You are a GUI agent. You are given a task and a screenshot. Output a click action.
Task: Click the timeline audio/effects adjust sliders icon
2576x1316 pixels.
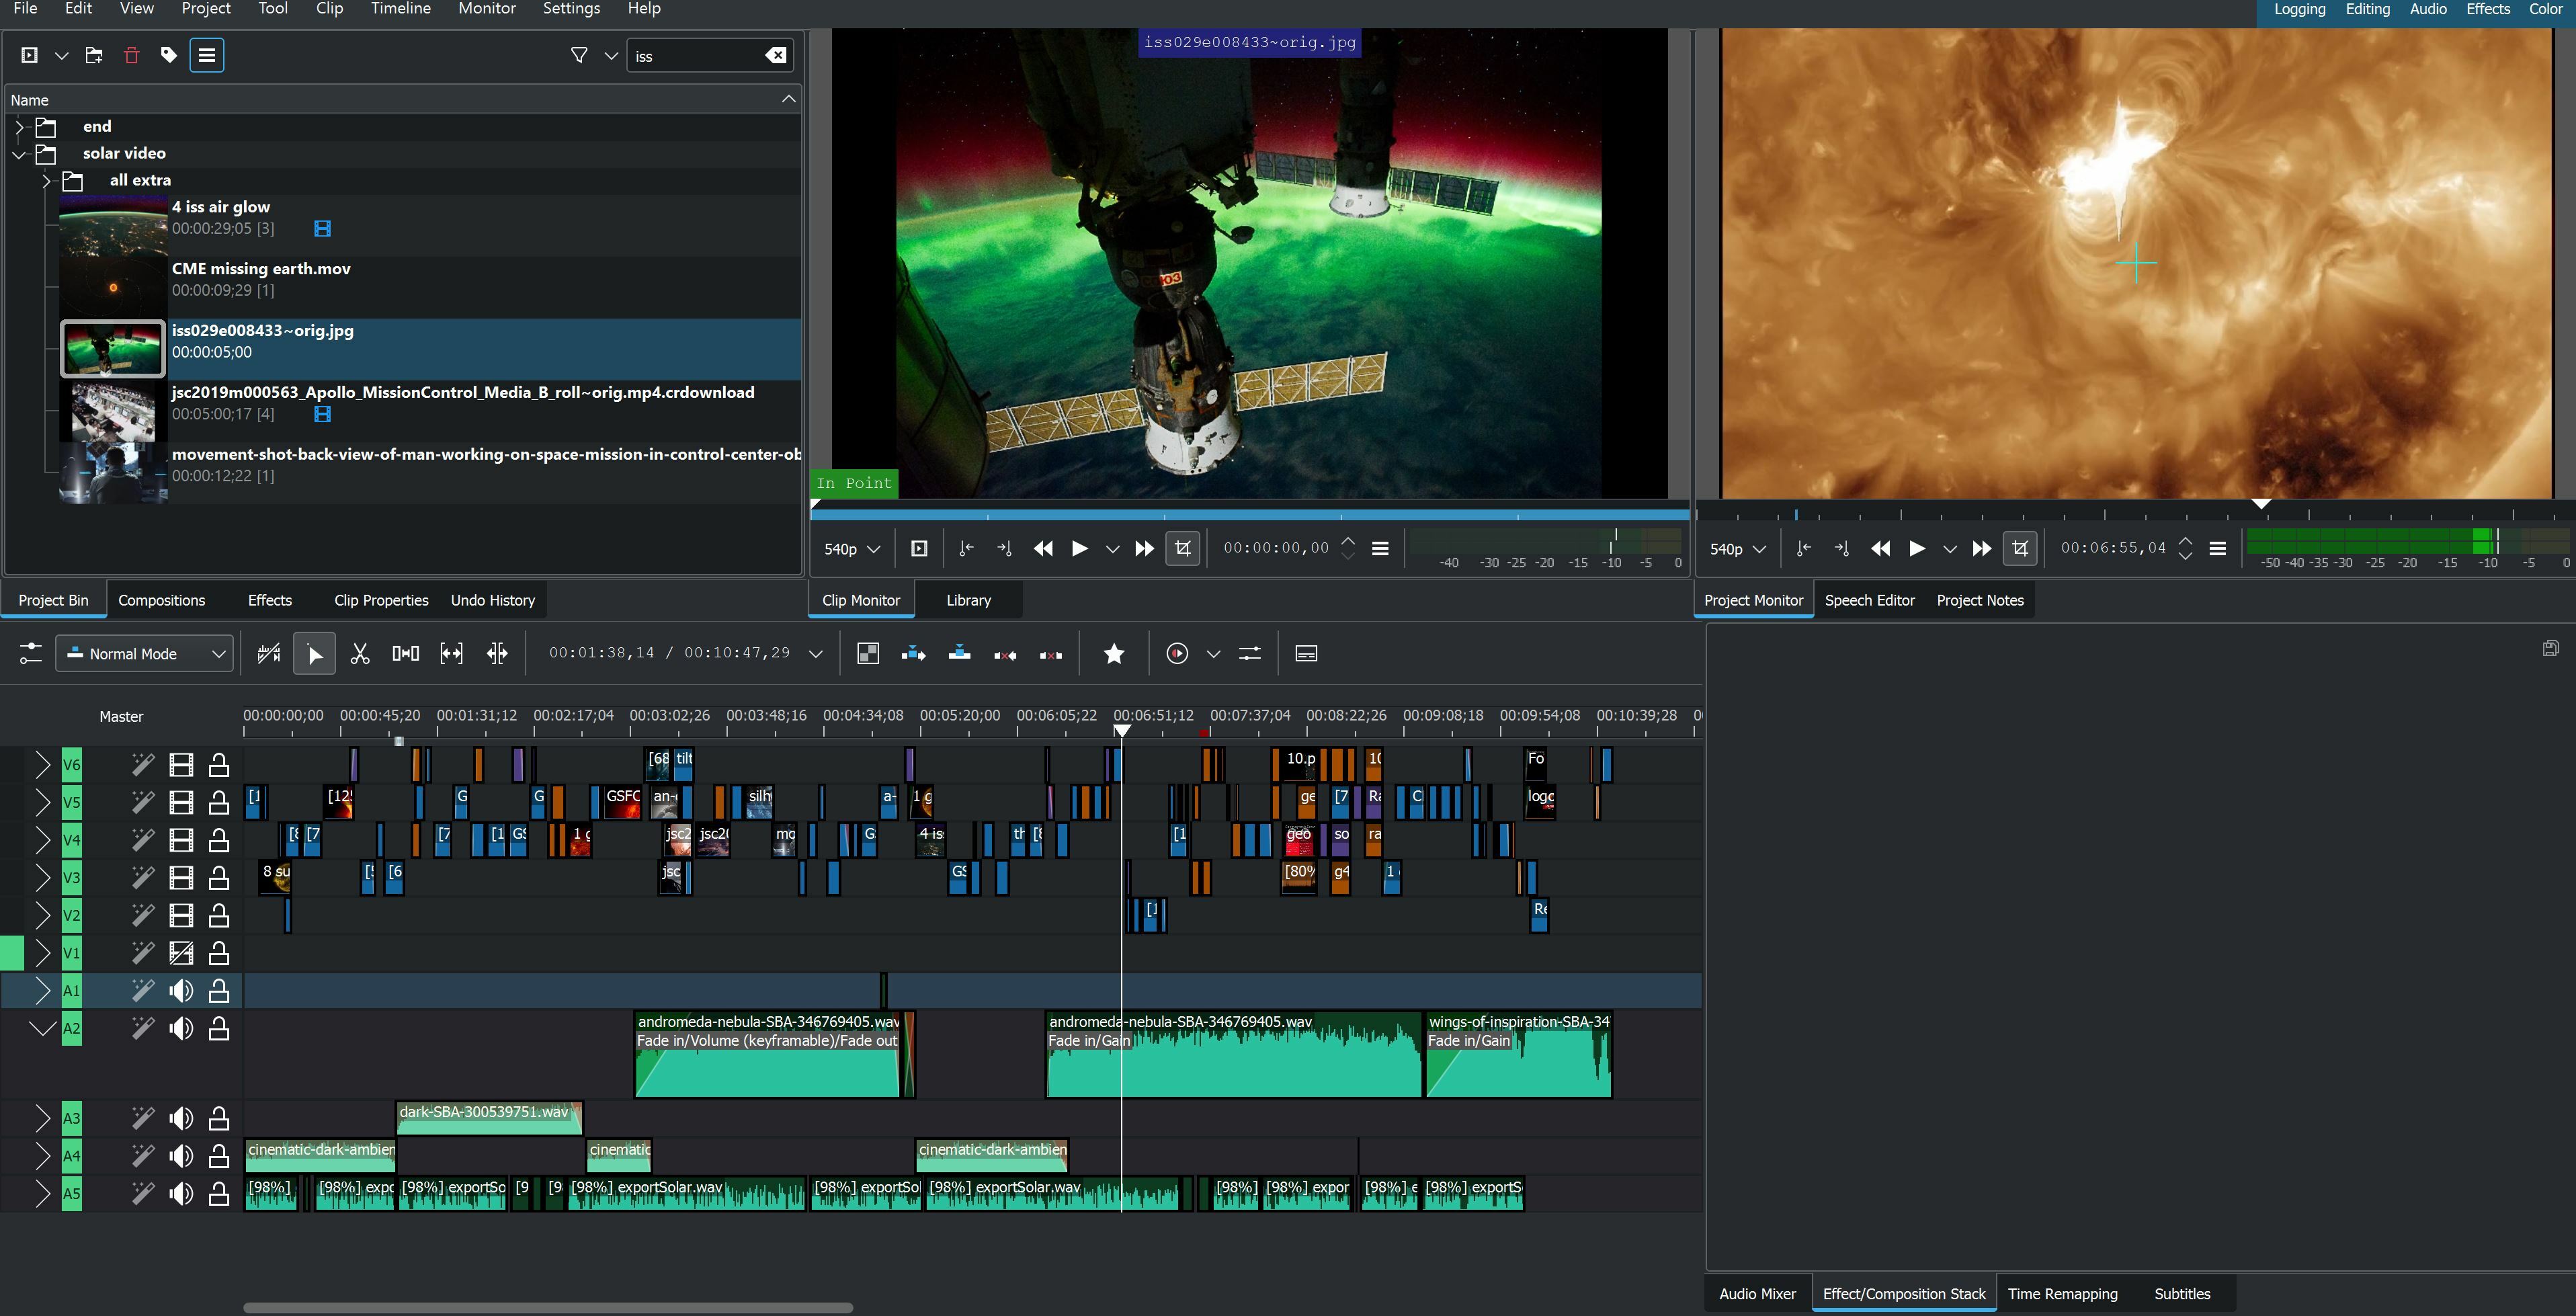(x=1250, y=654)
